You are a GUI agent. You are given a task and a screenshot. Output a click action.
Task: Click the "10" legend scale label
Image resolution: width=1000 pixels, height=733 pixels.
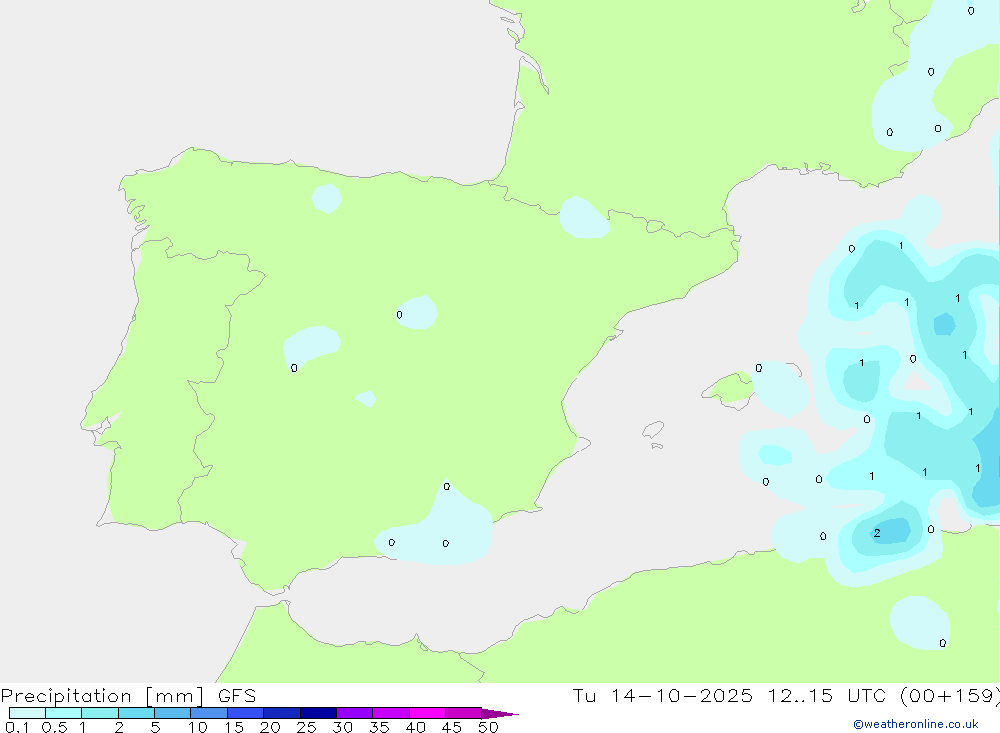pos(198,727)
